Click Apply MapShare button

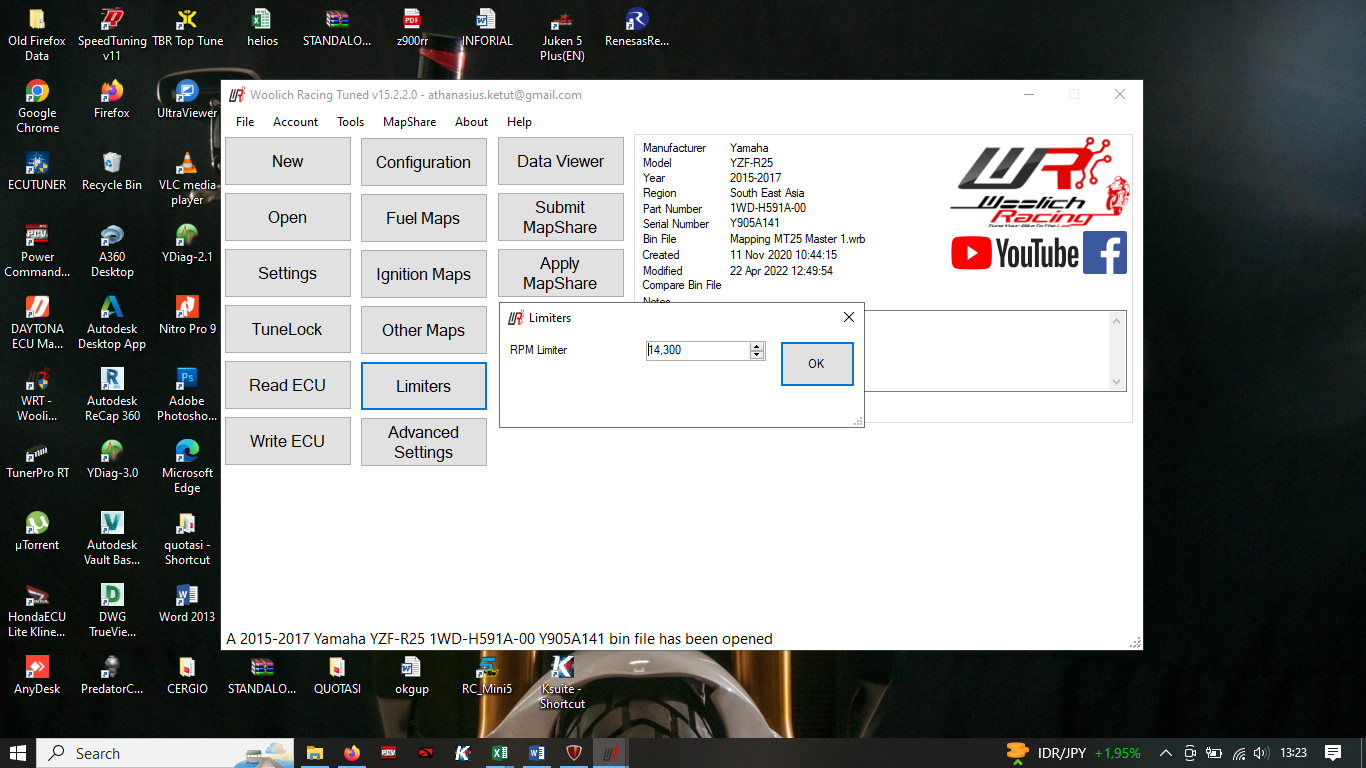(560, 273)
